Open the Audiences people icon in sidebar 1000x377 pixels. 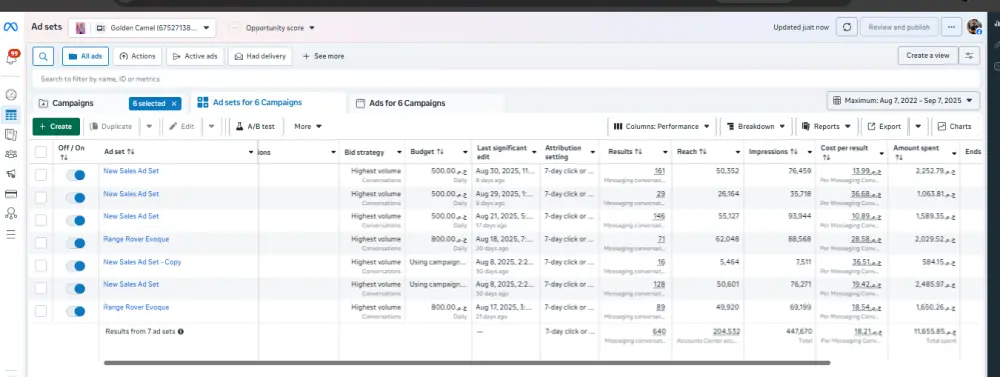11,154
